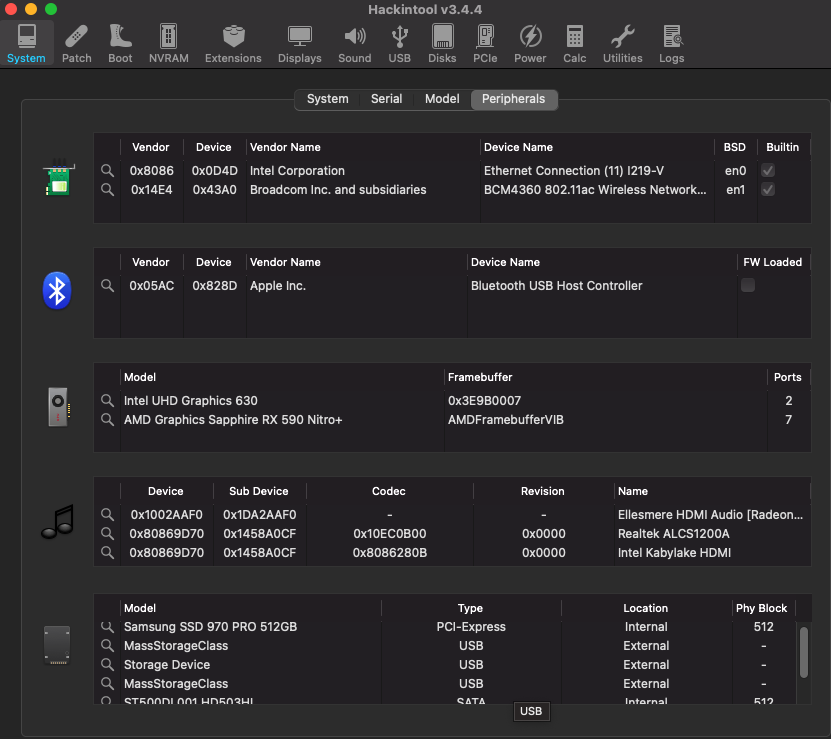This screenshot has height=739, width=831.
Task: Switch to the System sub-tab
Action: click(x=328, y=99)
